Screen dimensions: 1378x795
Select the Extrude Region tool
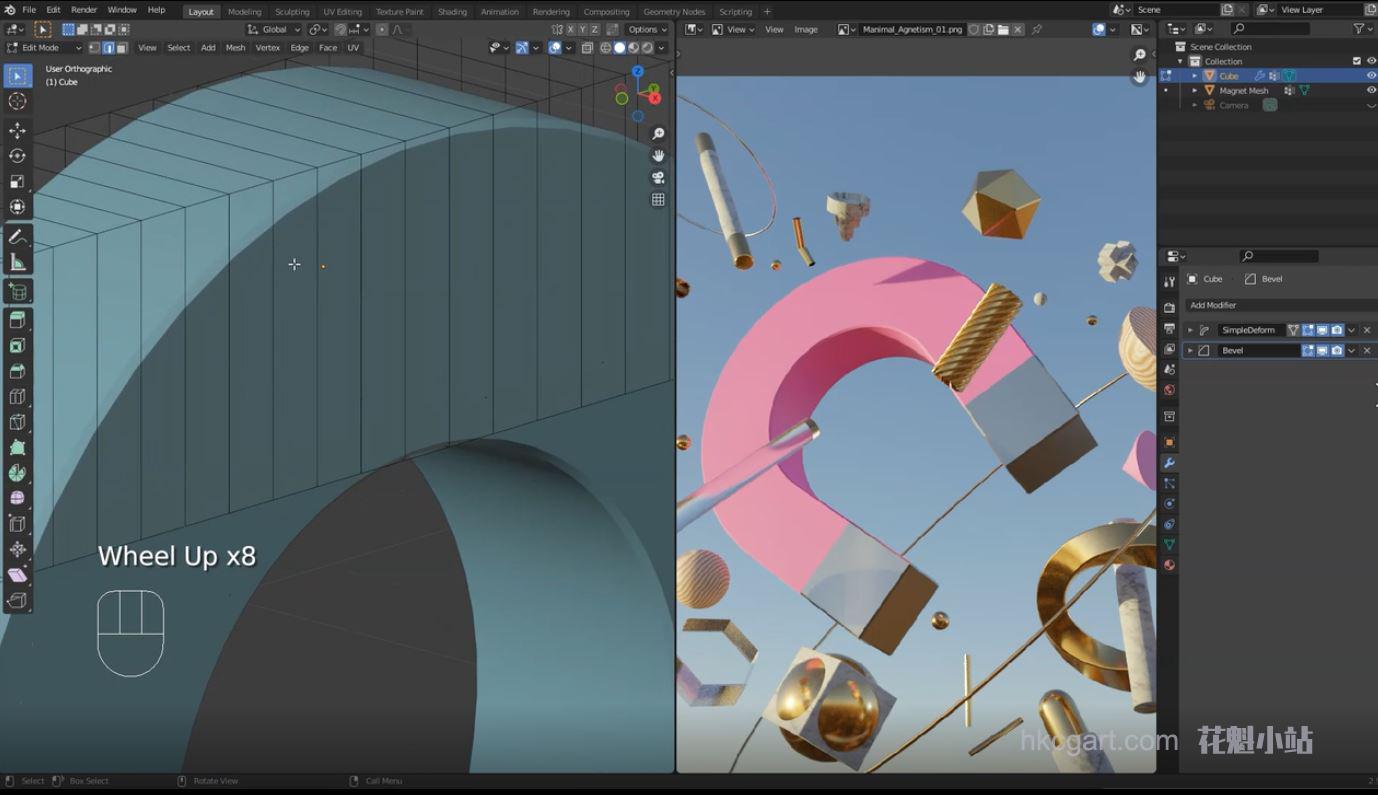click(x=17, y=320)
